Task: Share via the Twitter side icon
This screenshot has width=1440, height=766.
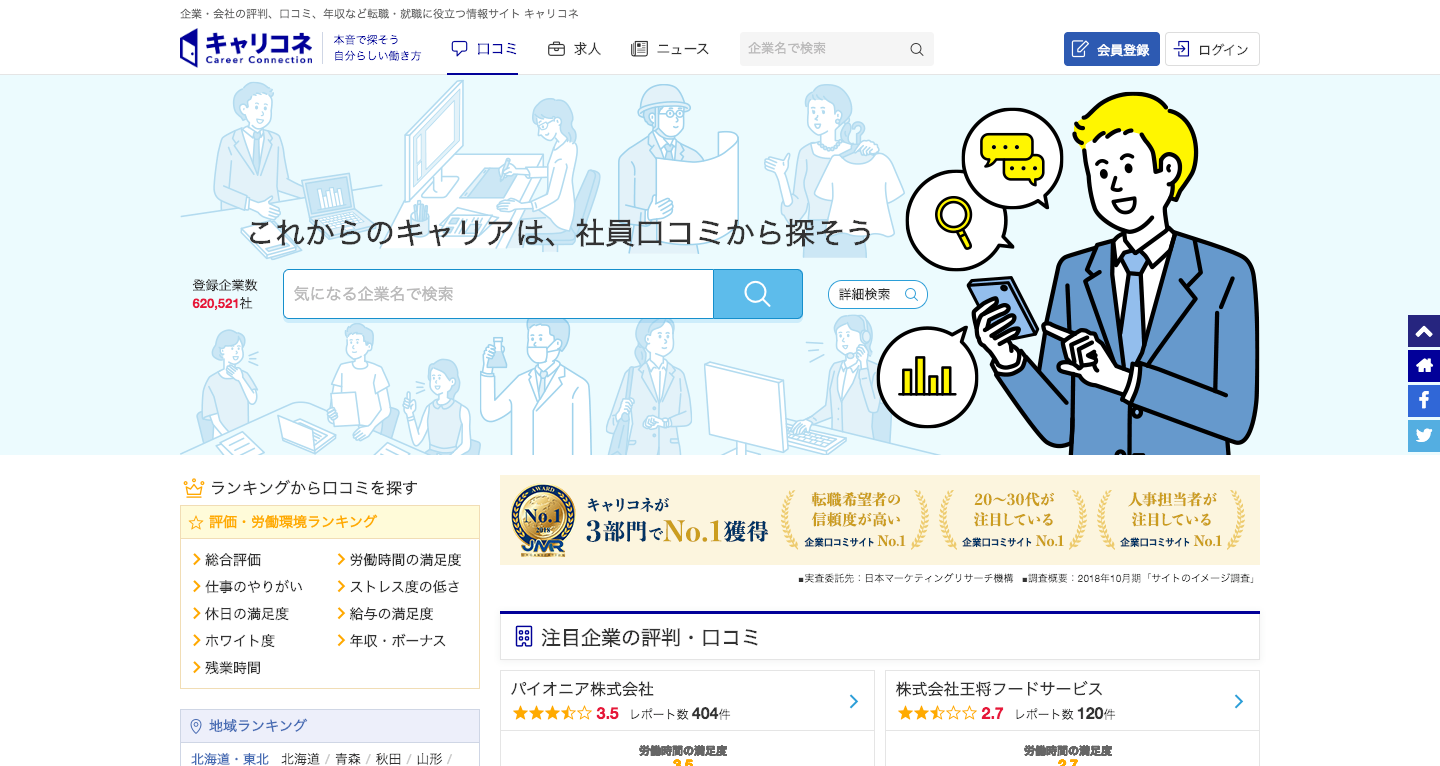Action: coord(1424,436)
